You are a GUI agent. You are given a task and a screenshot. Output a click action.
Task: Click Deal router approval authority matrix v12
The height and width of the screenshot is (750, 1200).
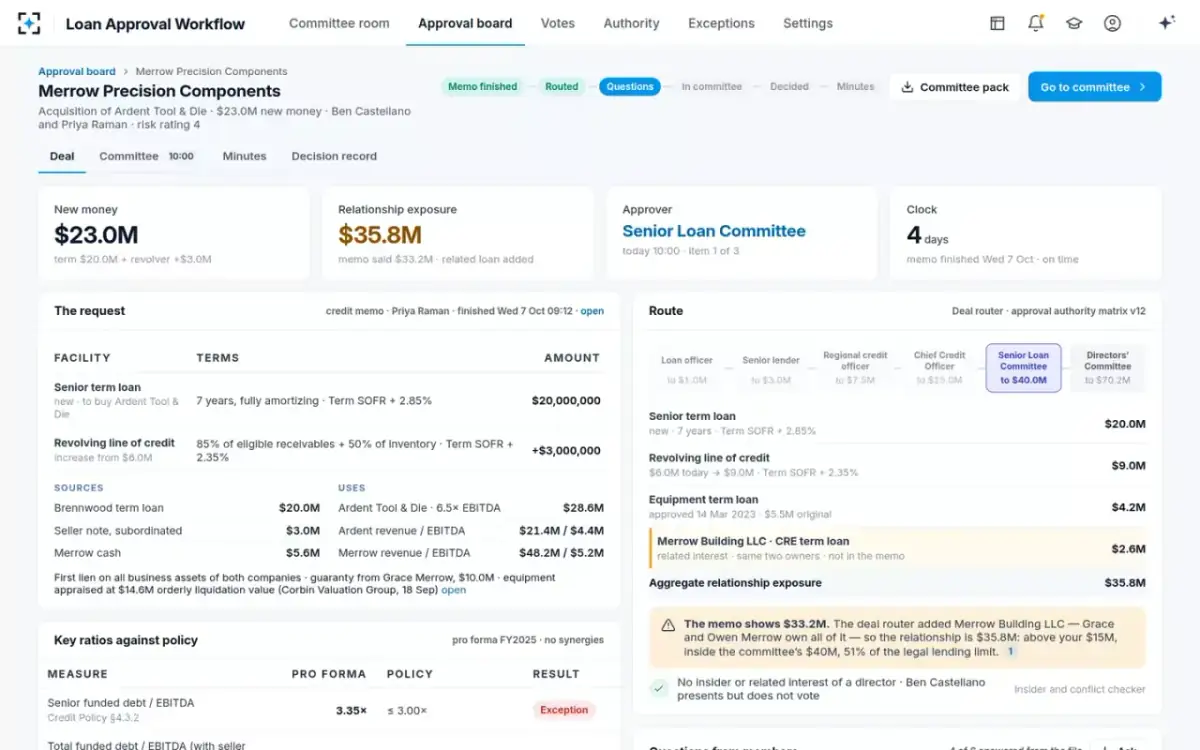(x=1049, y=311)
